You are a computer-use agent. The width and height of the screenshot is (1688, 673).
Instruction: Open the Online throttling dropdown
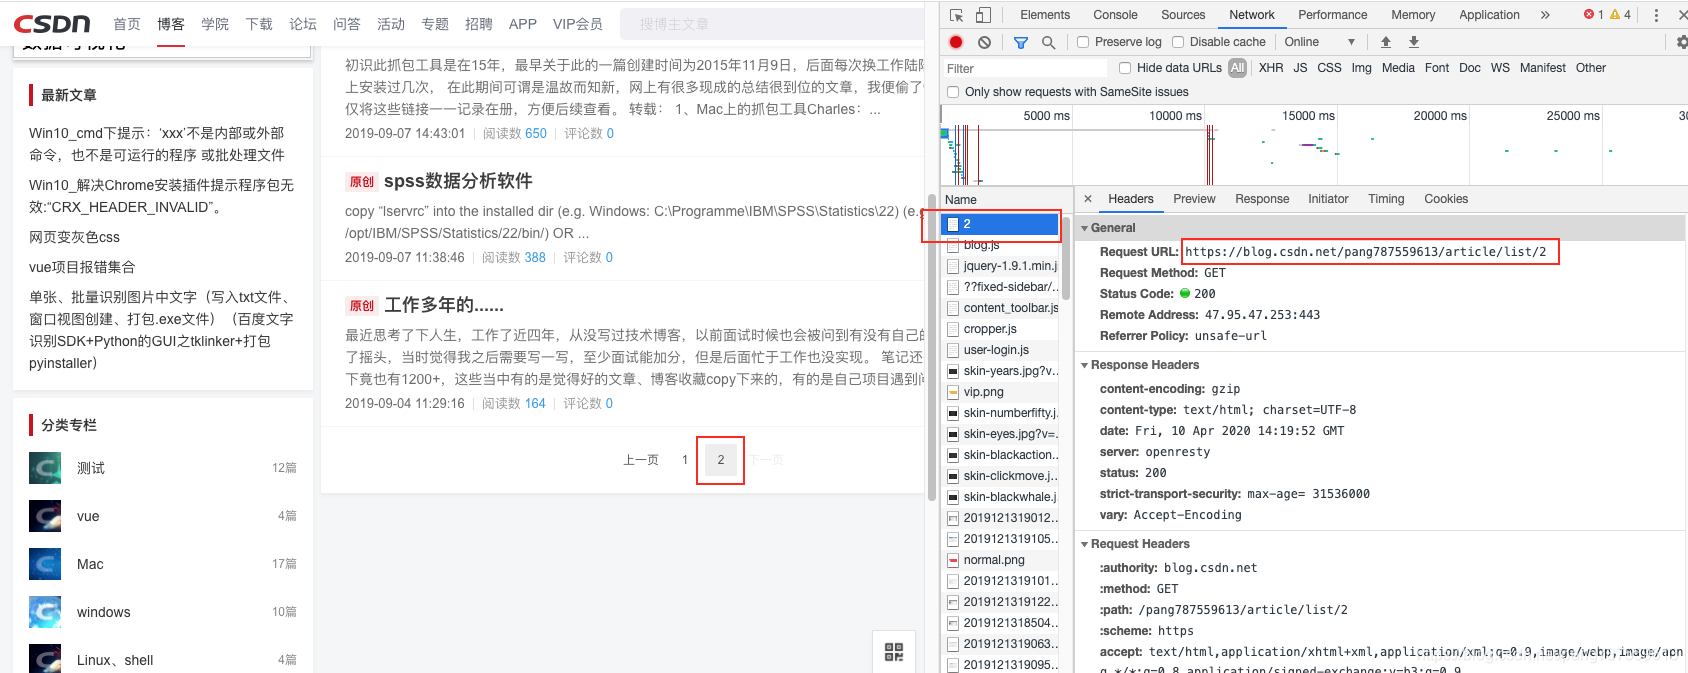(1319, 42)
